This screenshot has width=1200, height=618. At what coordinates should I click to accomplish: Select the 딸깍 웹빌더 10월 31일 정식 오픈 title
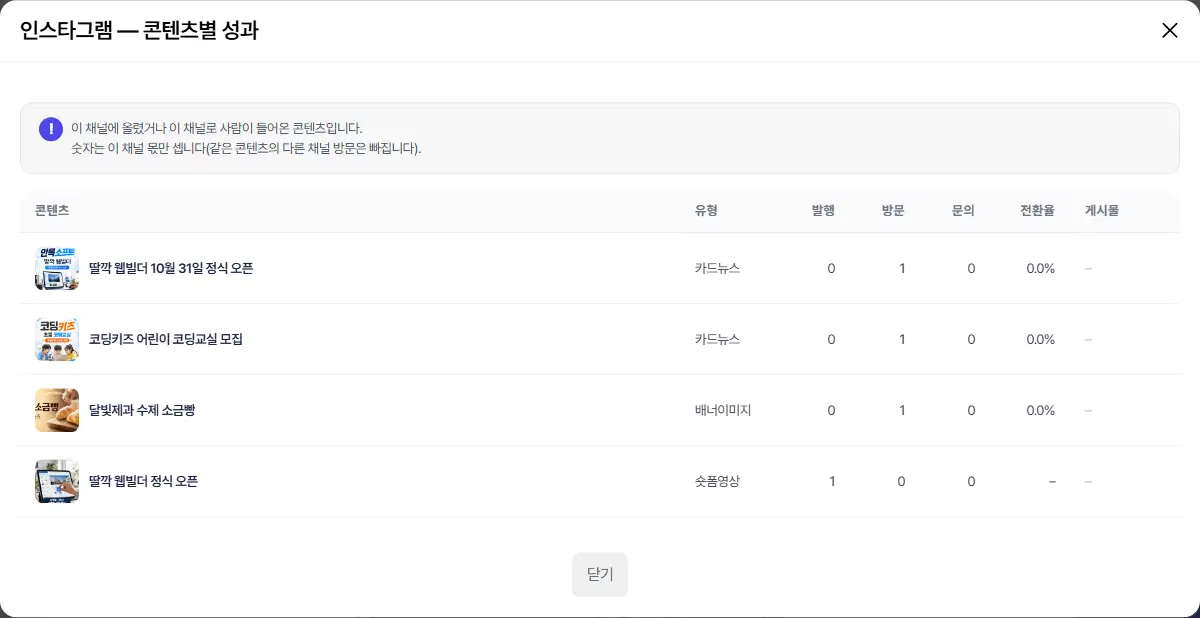[171, 268]
